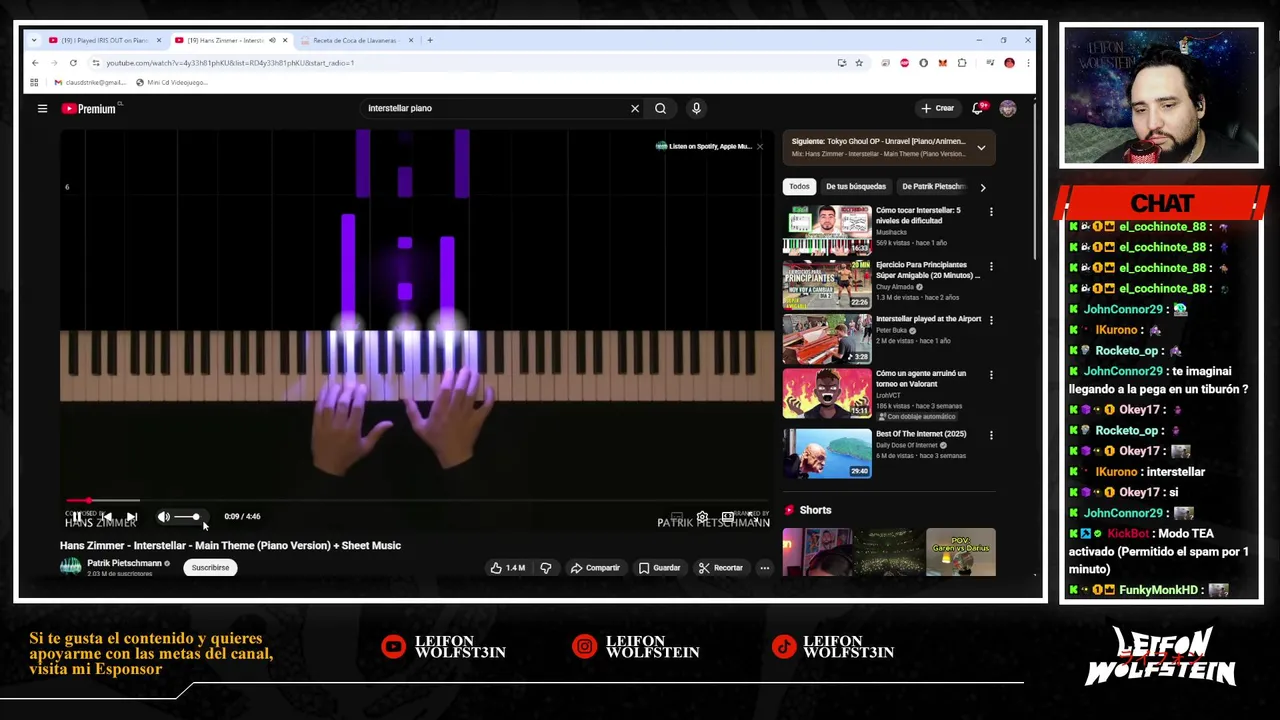This screenshot has width=1280, height=720.
Task: Open the Instagram logo on the stream overlay
Action: point(584,647)
